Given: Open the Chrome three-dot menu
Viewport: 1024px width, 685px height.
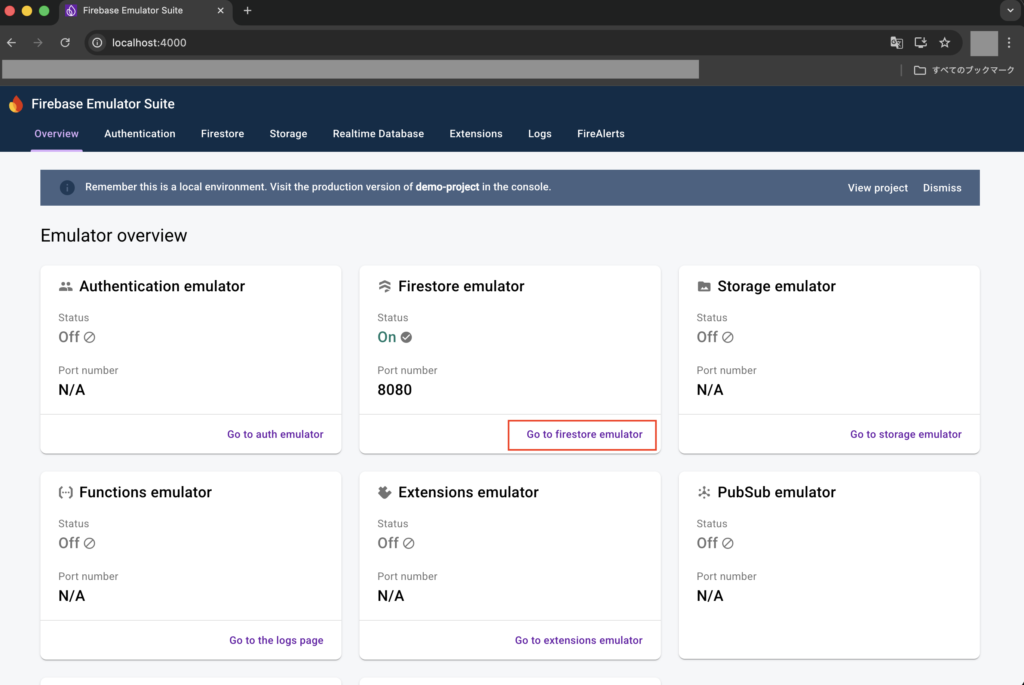Looking at the screenshot, I should 1010,43.
